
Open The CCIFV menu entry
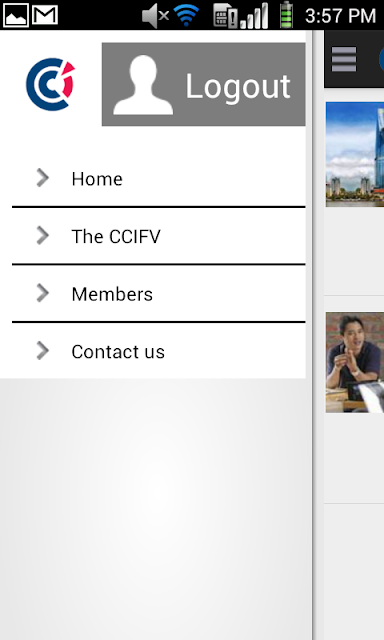pyautogui.click(x=159, y=236)
